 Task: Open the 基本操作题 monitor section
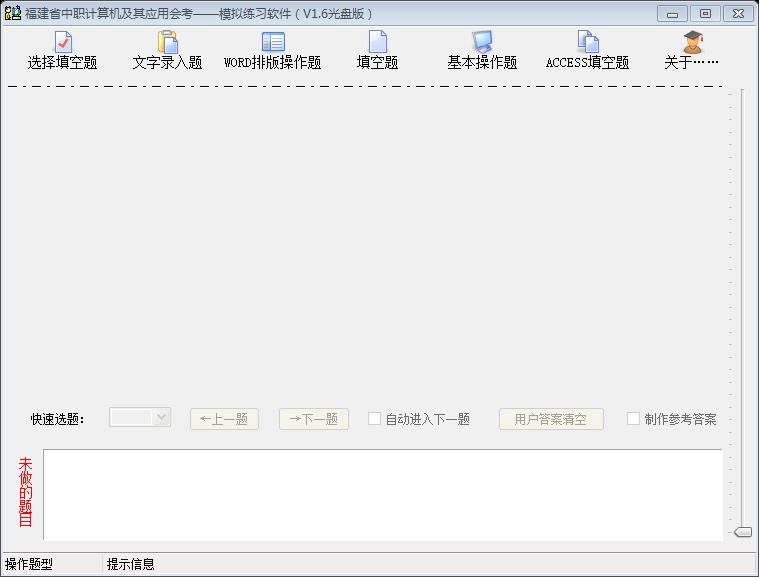coord(482,50)
